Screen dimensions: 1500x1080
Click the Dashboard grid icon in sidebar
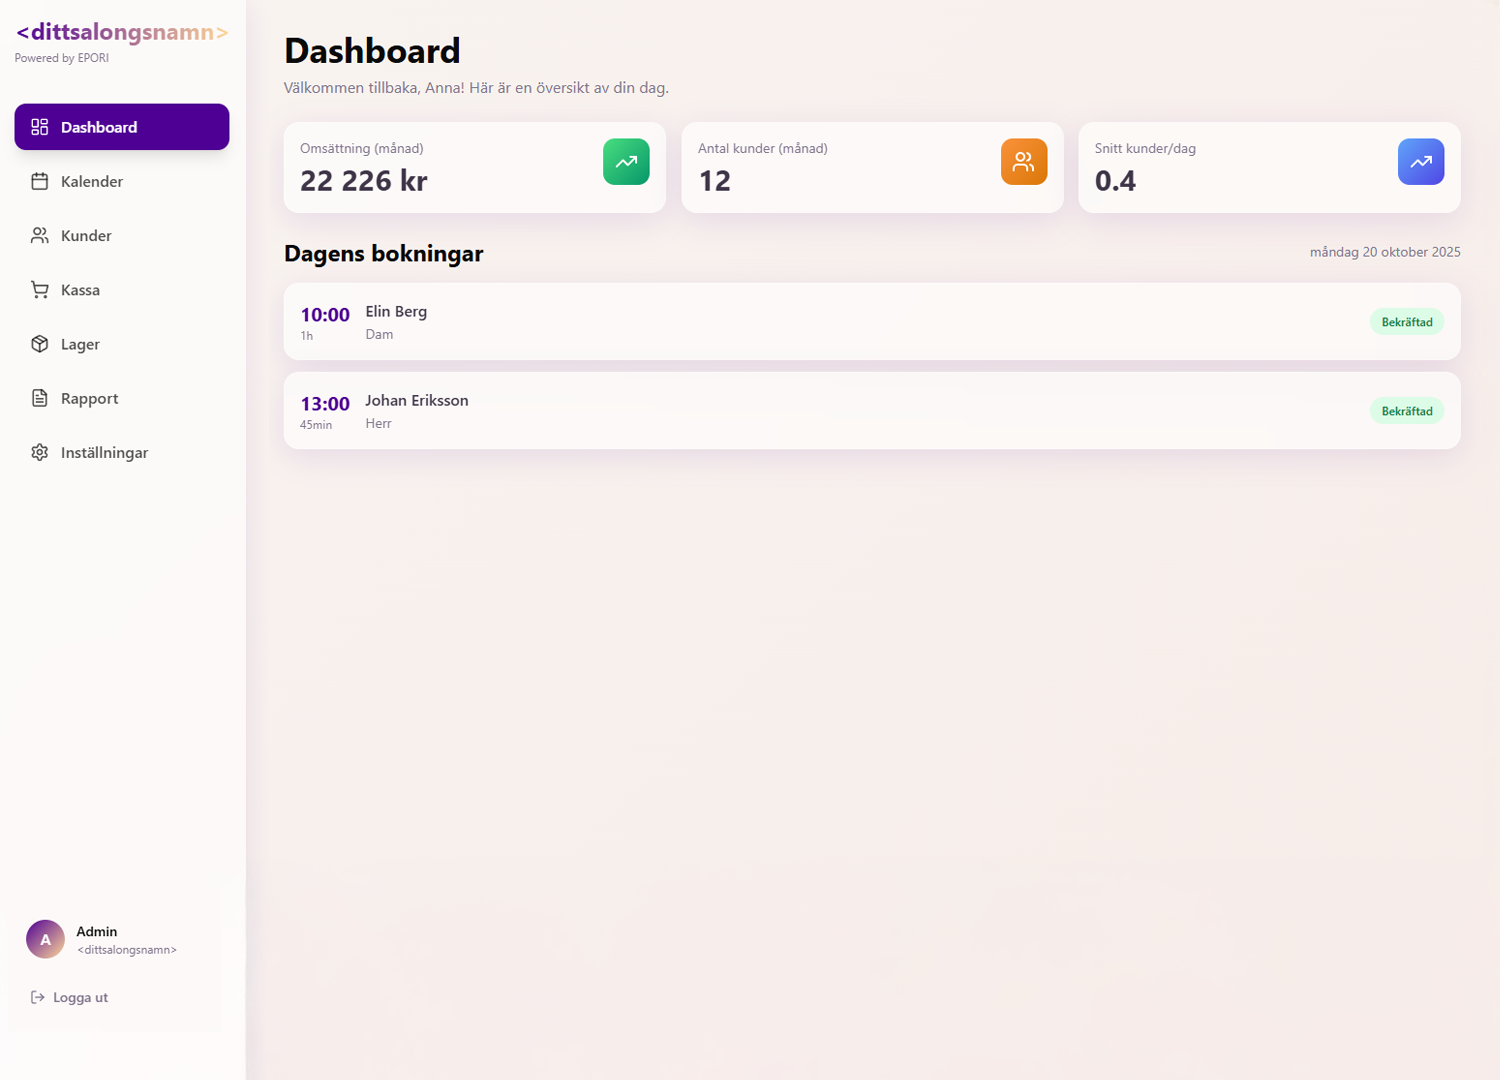(x=40, y=127)
